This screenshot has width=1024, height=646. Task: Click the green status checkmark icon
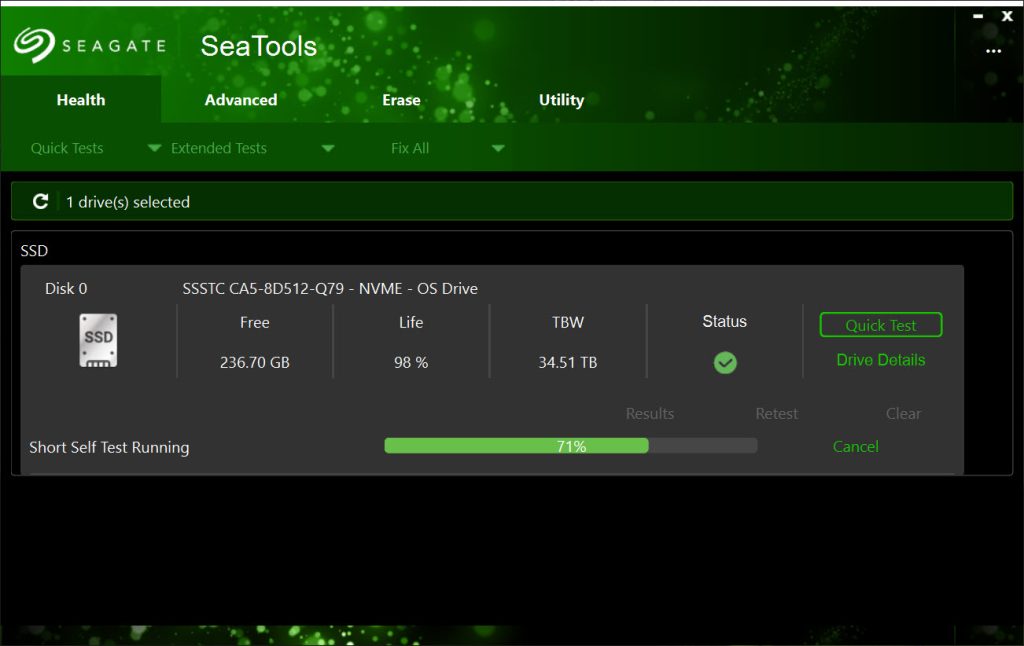[x=725, y=363]
